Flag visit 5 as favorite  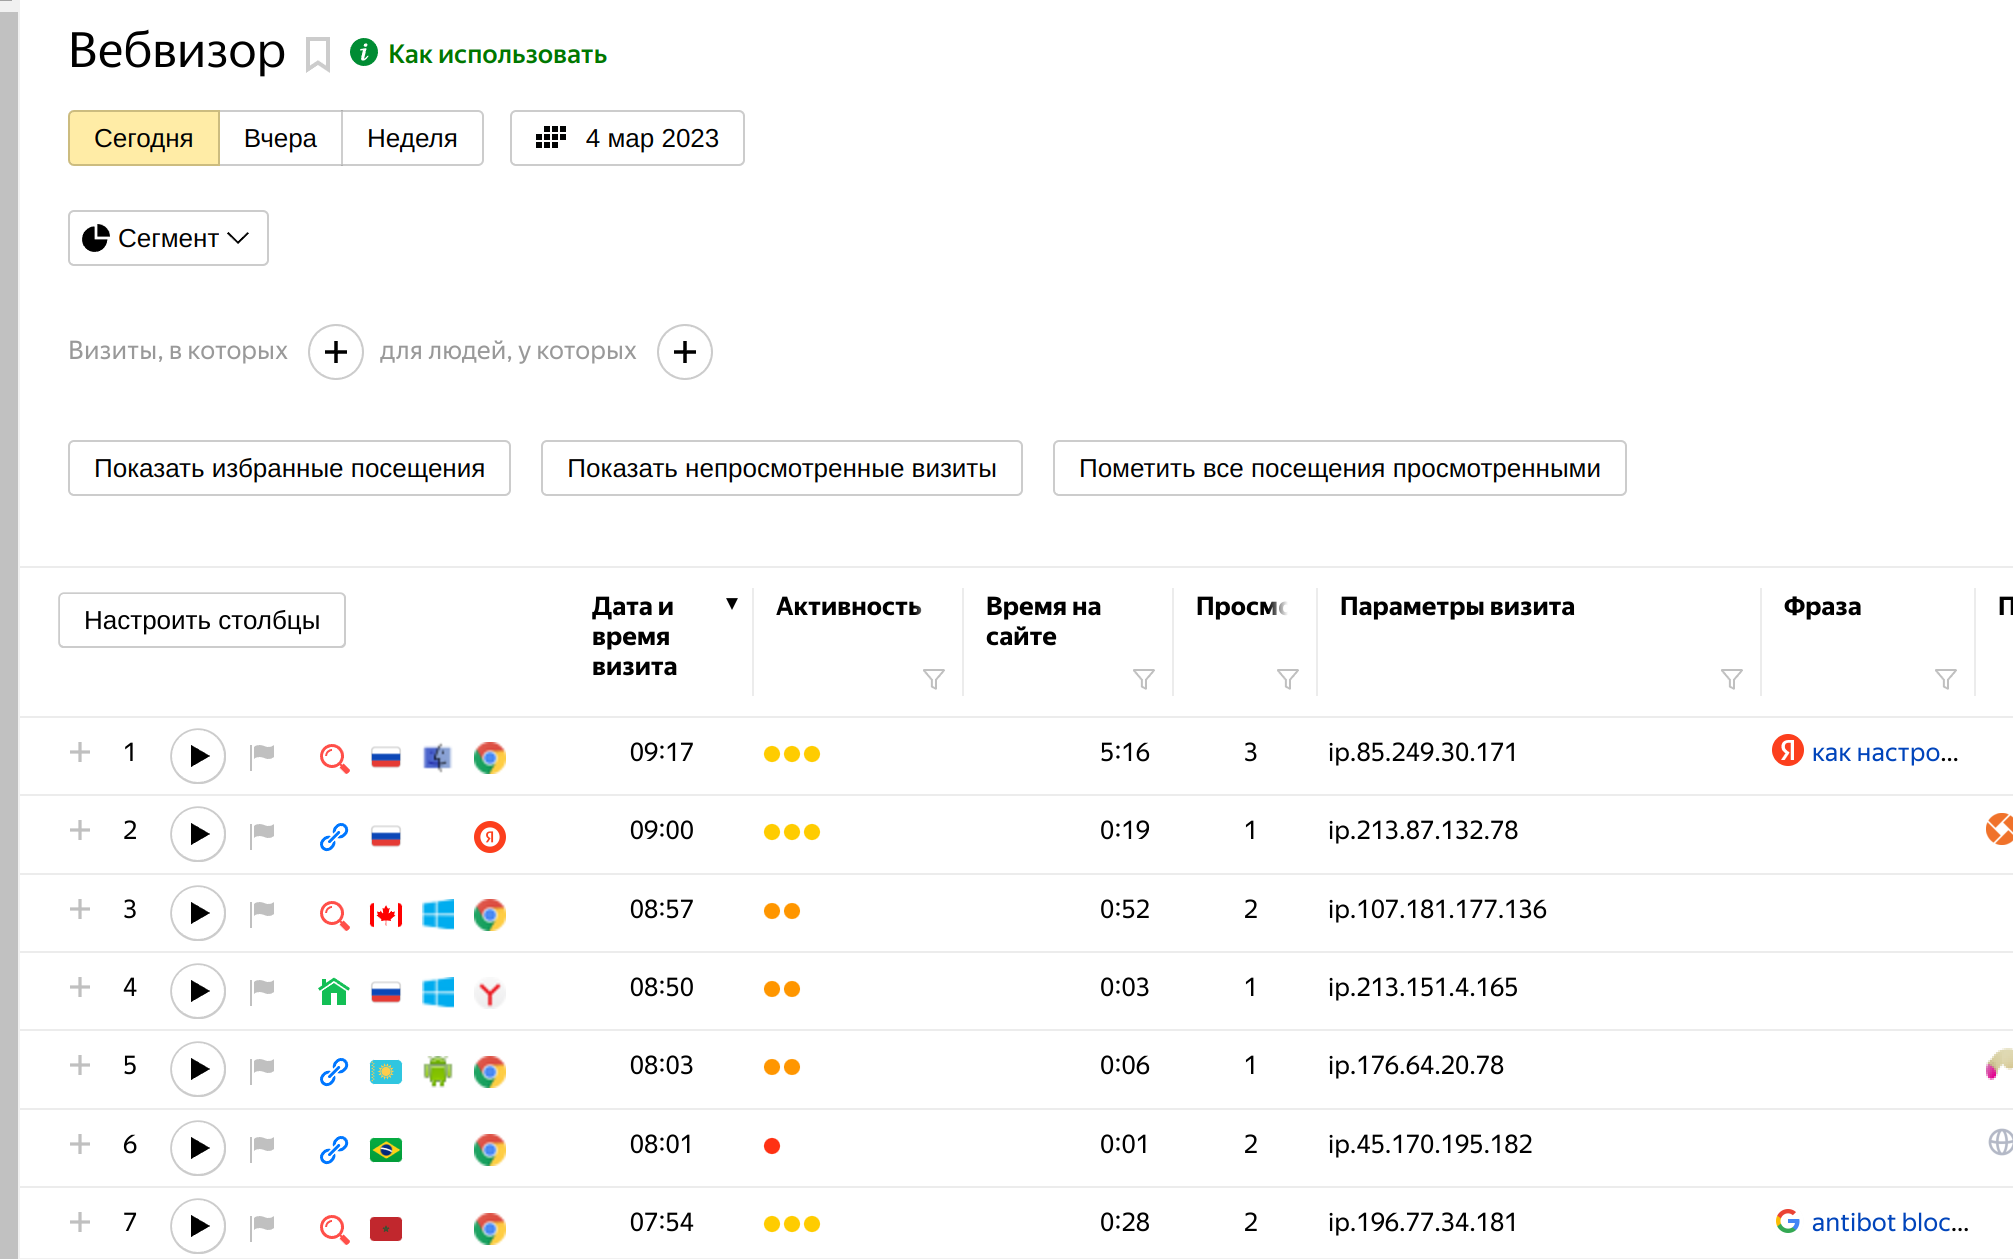(x=263, y=1067)
